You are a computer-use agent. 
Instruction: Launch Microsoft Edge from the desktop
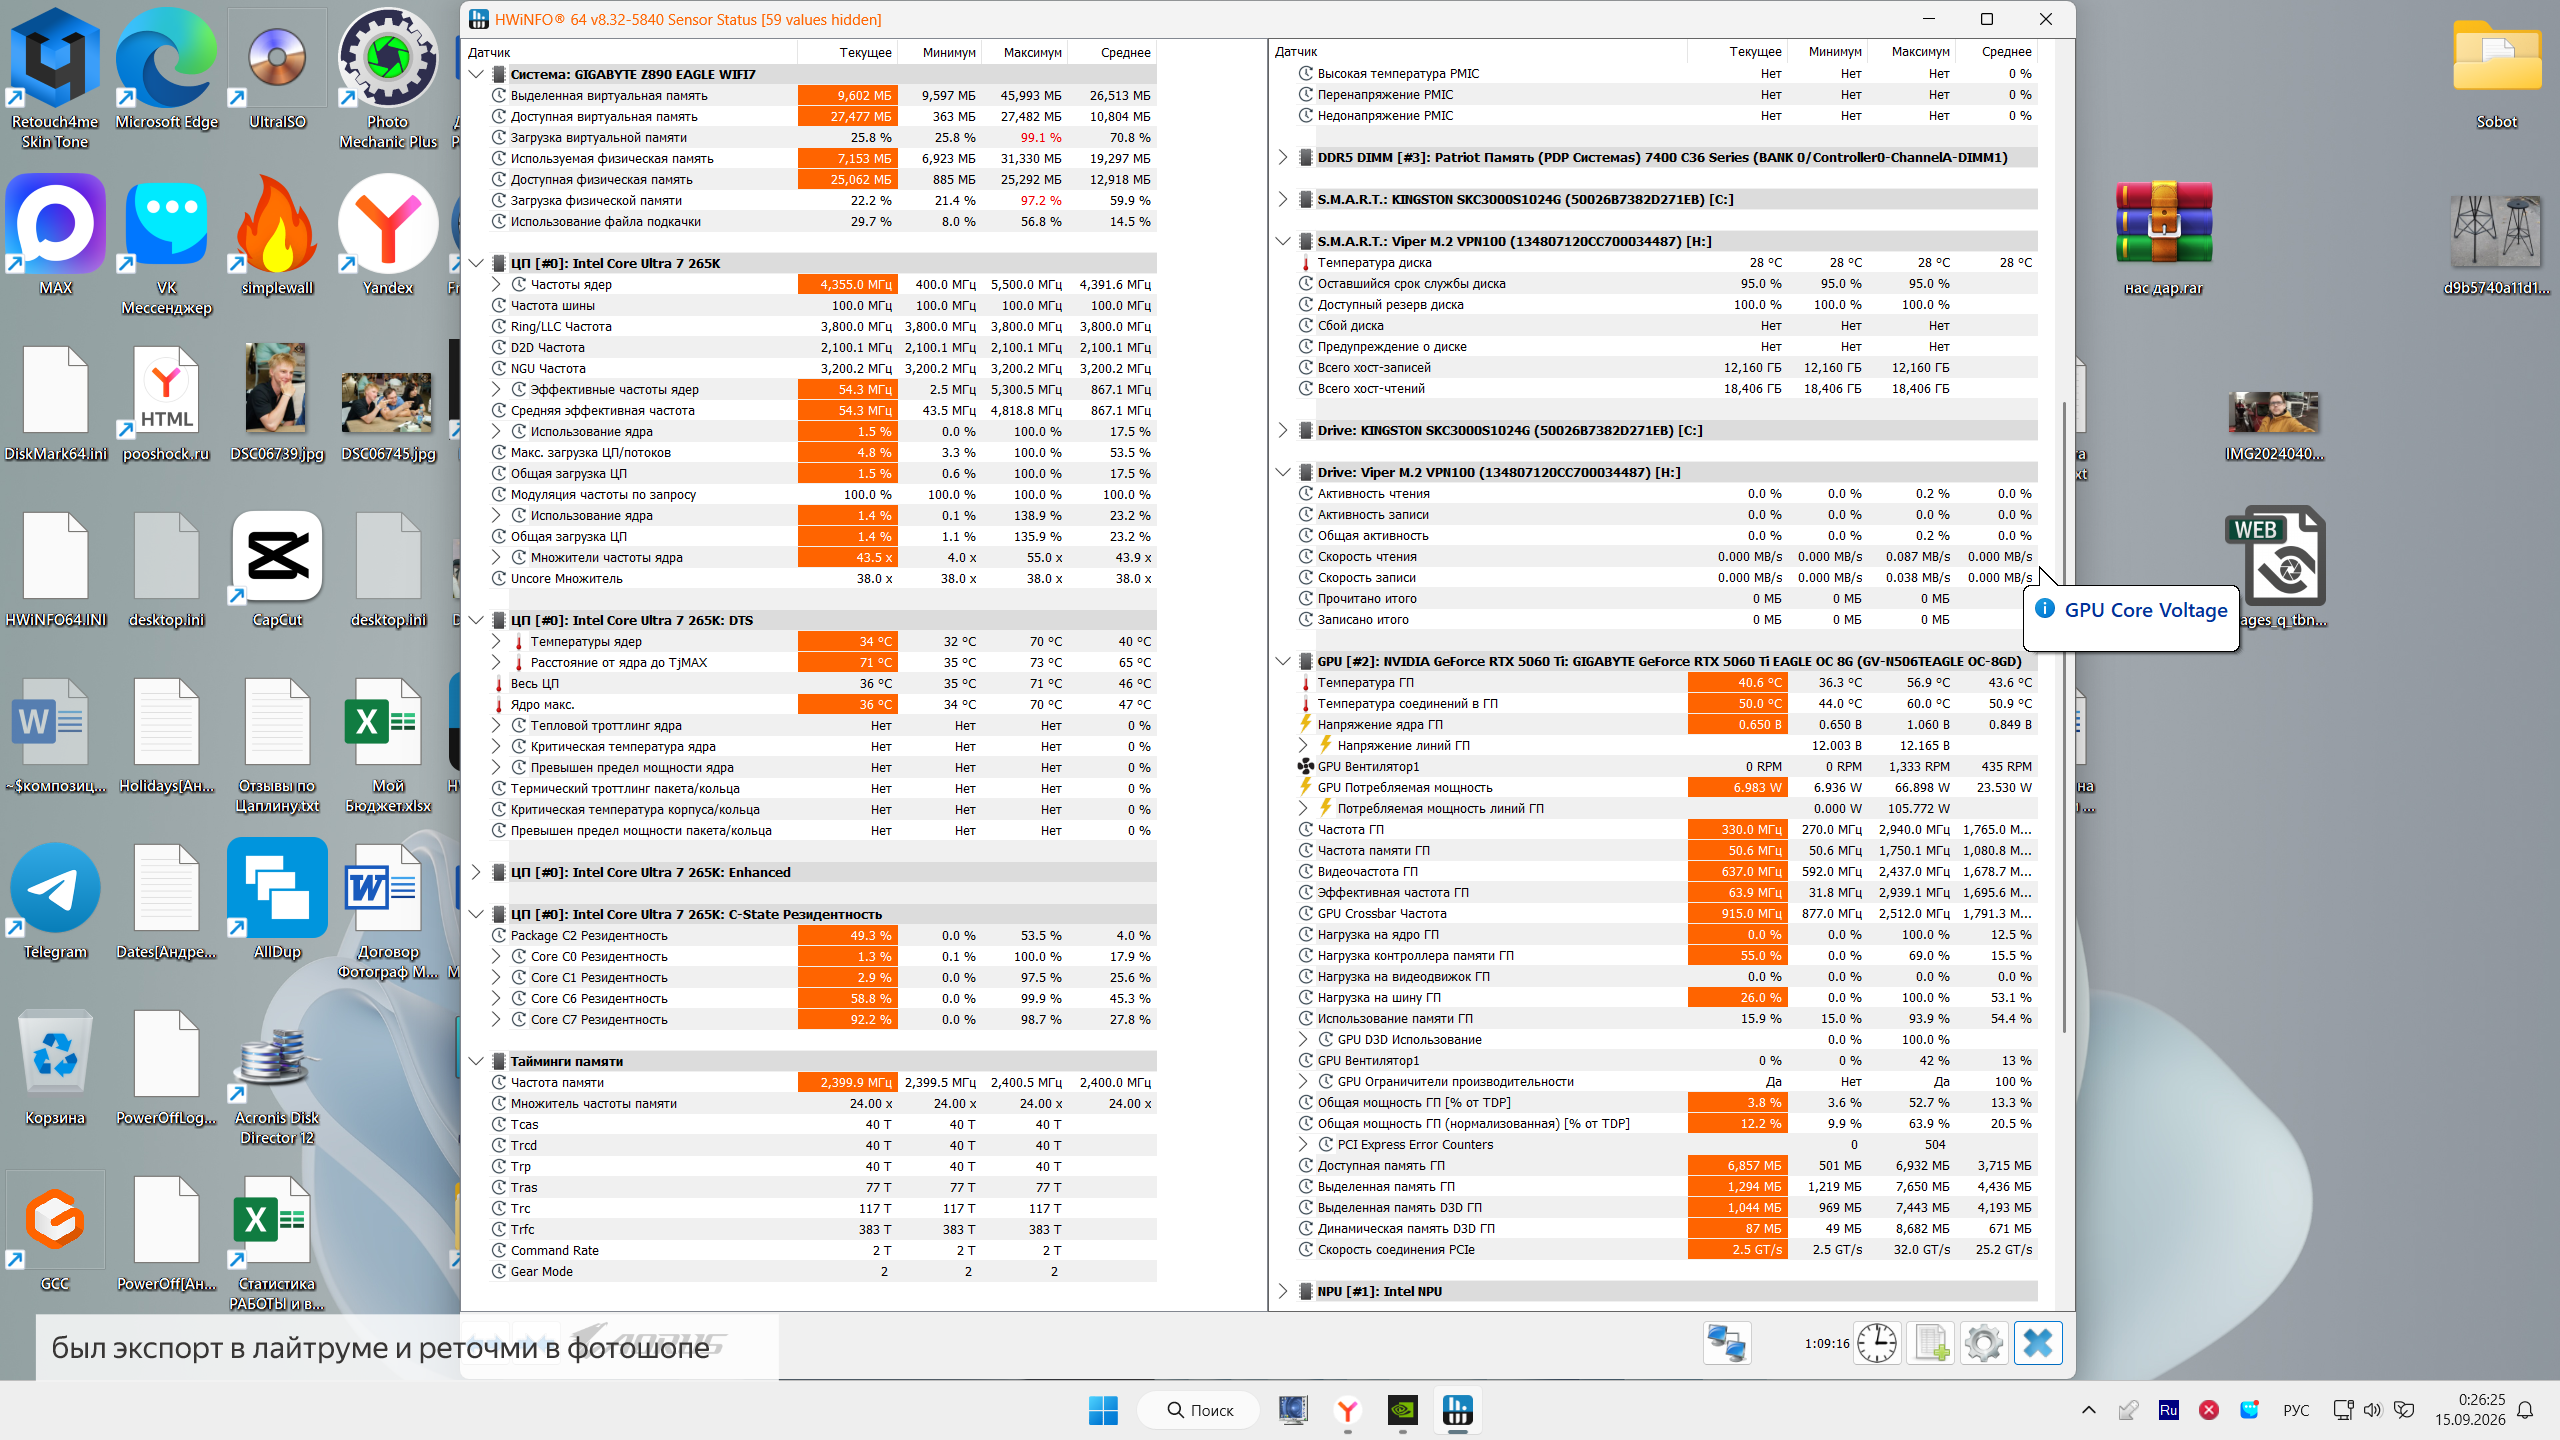166,70
